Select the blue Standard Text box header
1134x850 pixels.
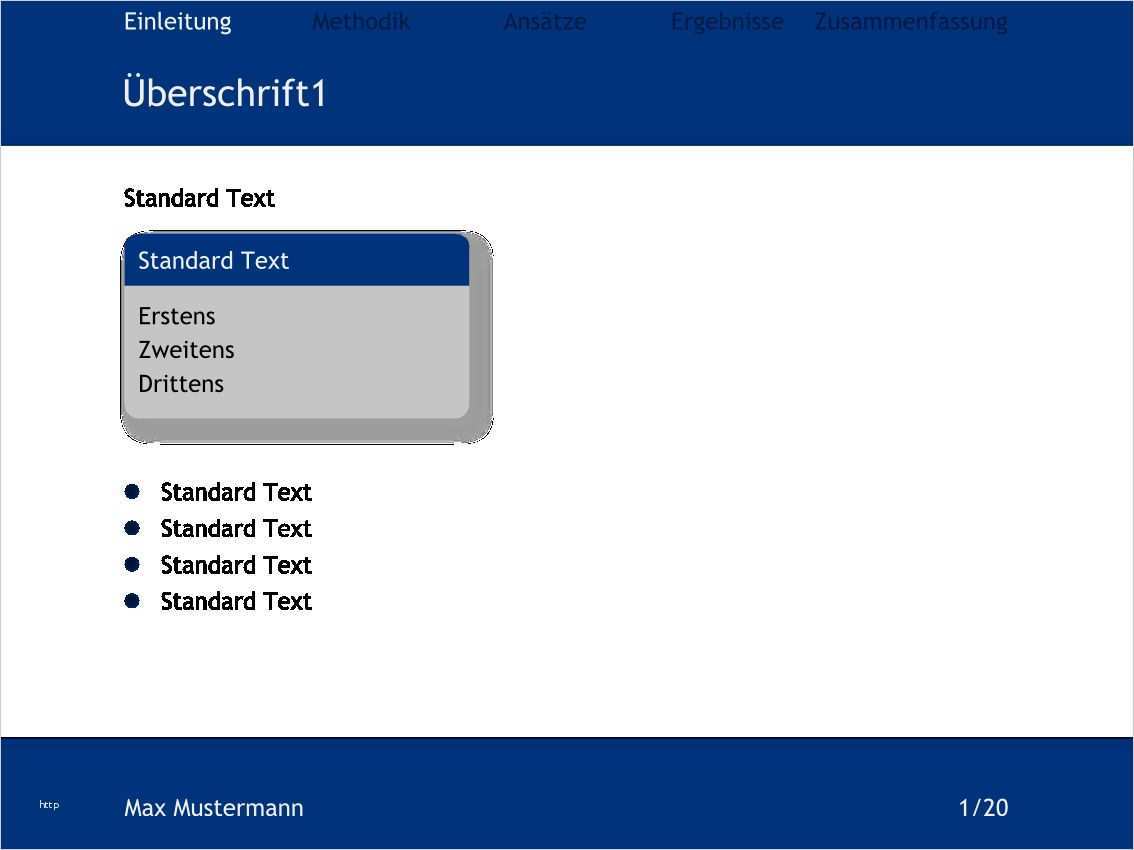296,261
